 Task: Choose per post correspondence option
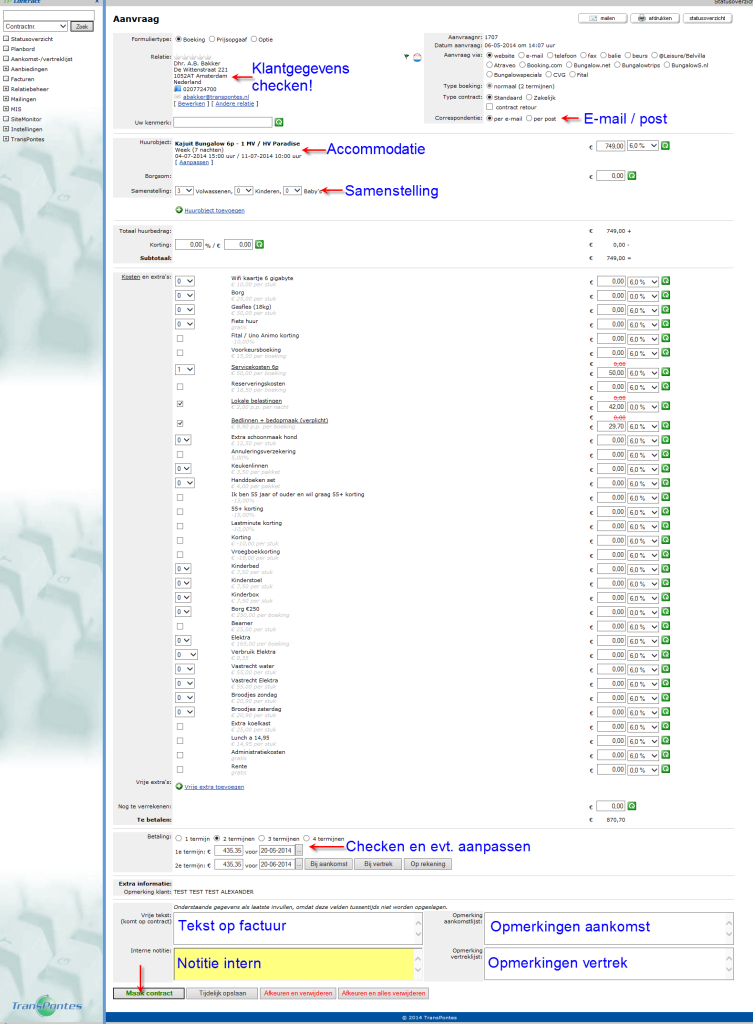click(x=529, y=118)
